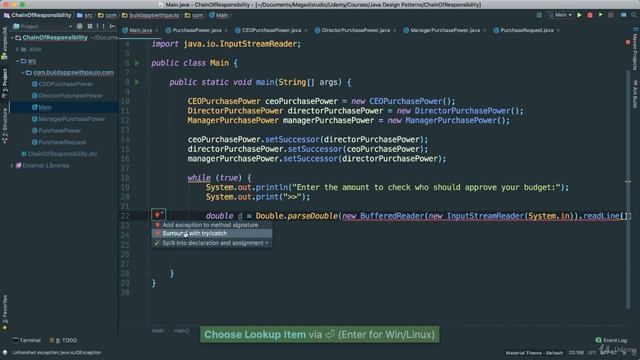Open the Favorites side tool tab

coord(4,312)
